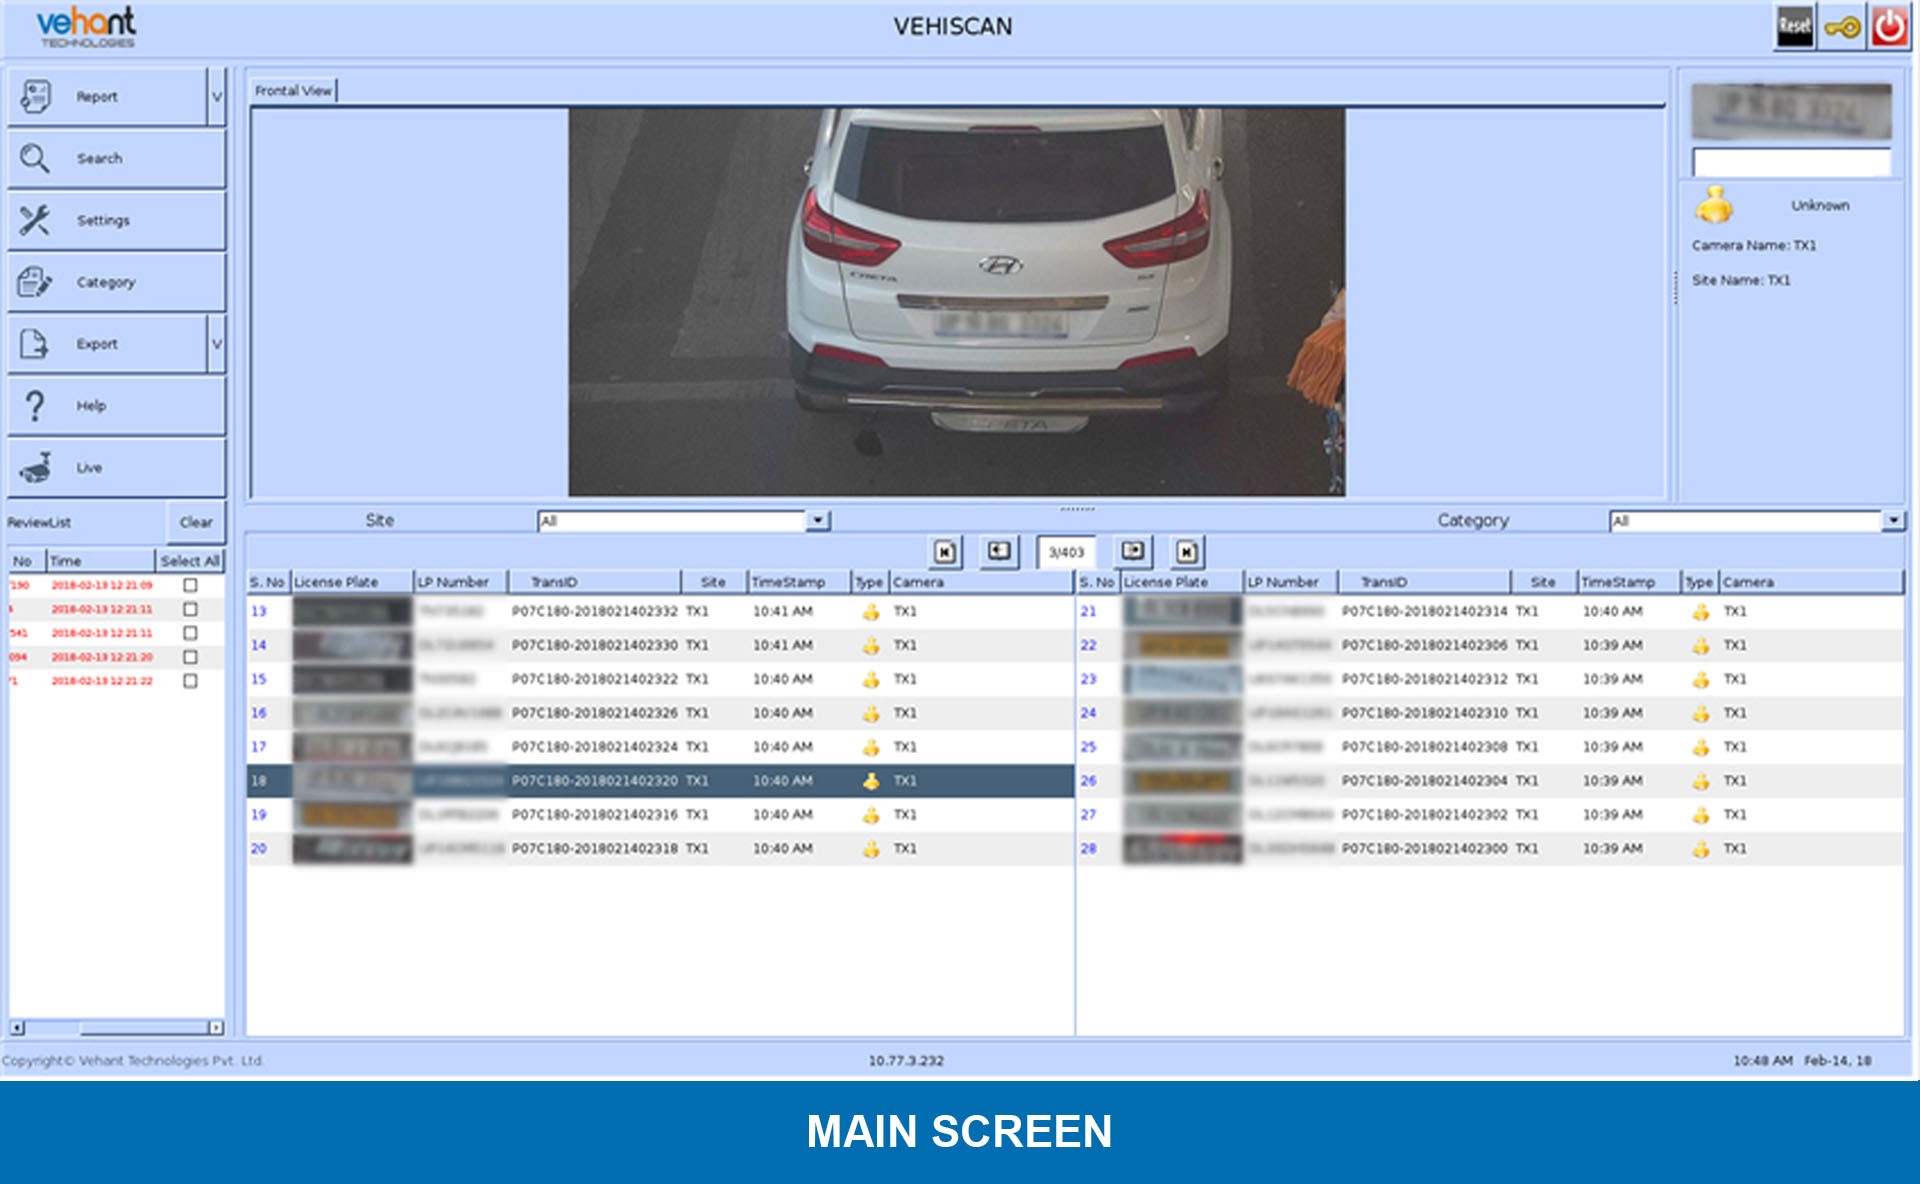Viewport: 1920px width, 1184px height.
Task: Click the vehicle frontal view image
Action: coord(957,302)
